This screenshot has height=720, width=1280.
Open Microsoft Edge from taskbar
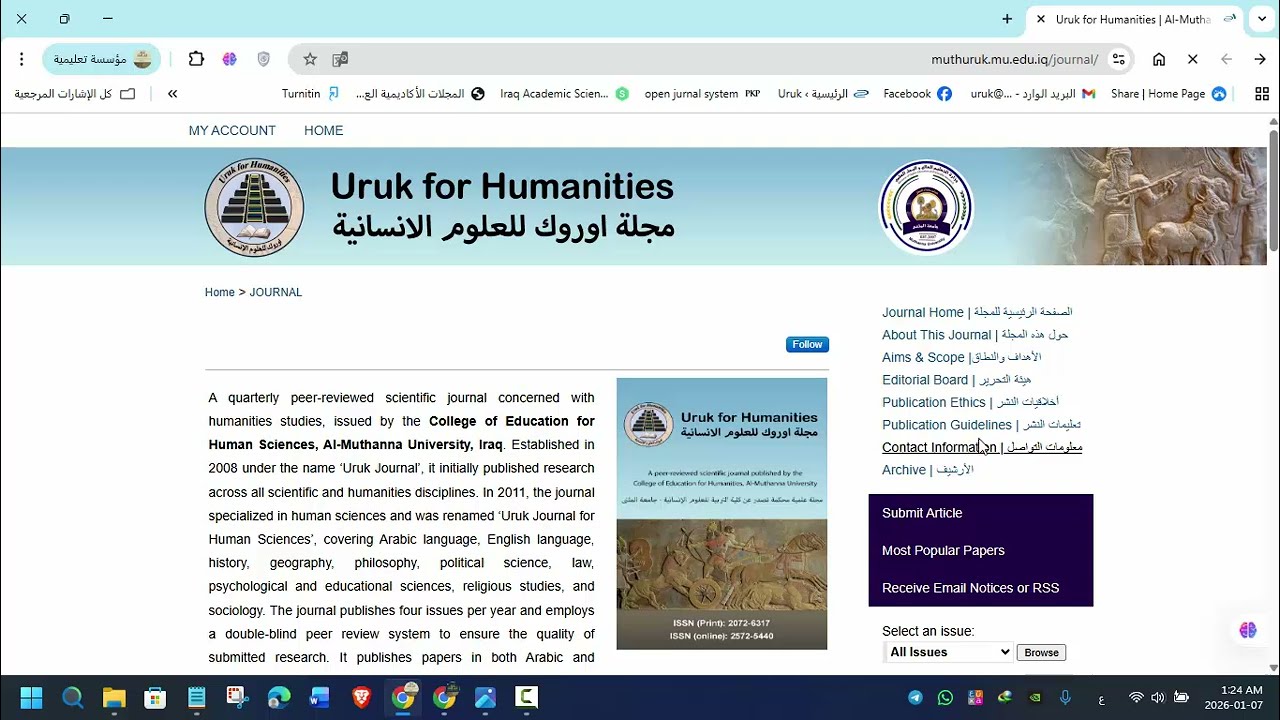pyautogui.click(x=279, y=697)
